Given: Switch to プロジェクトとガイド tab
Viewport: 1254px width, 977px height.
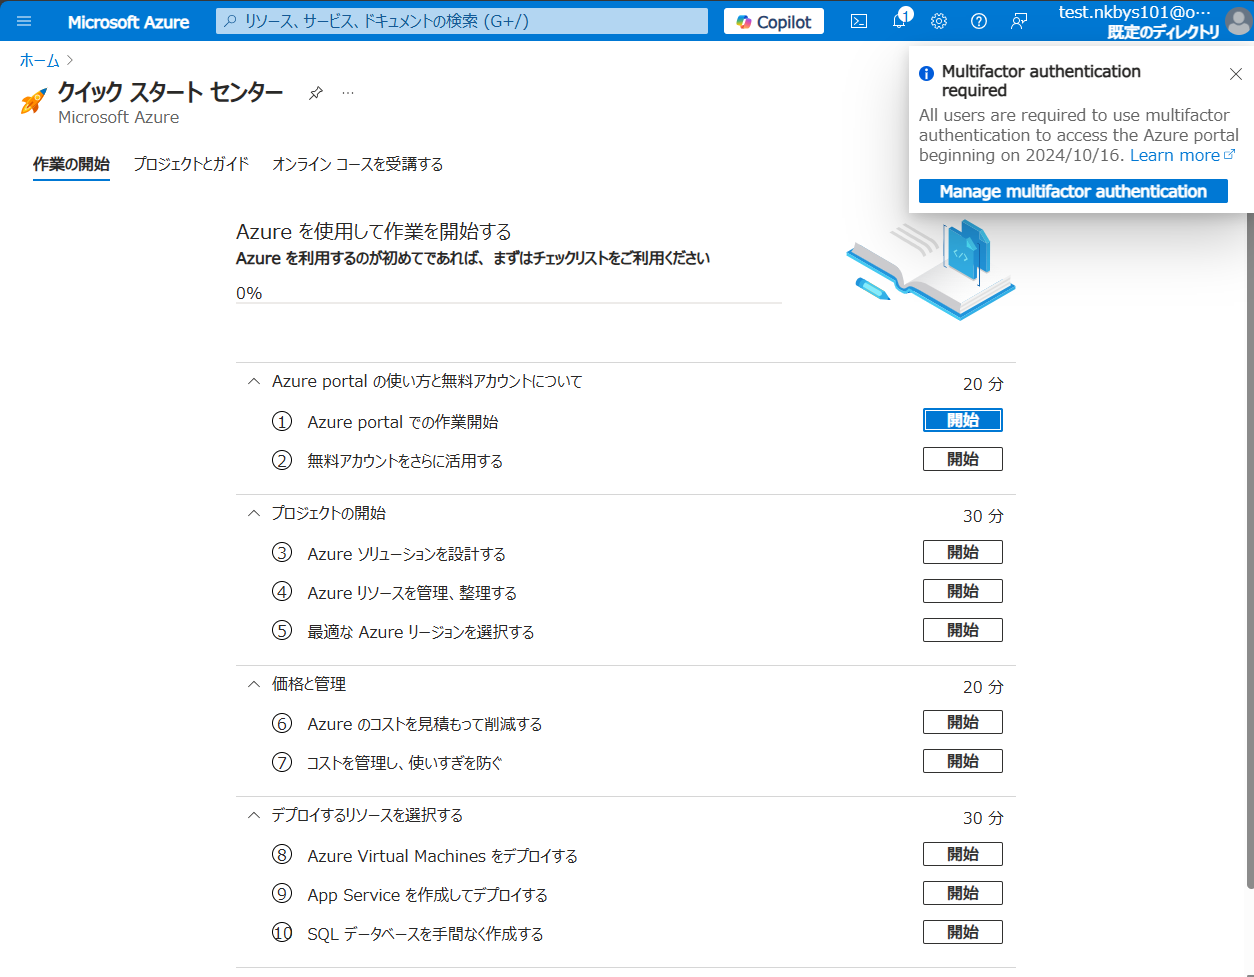Looking at the screenshot, I should coord(191,164).
